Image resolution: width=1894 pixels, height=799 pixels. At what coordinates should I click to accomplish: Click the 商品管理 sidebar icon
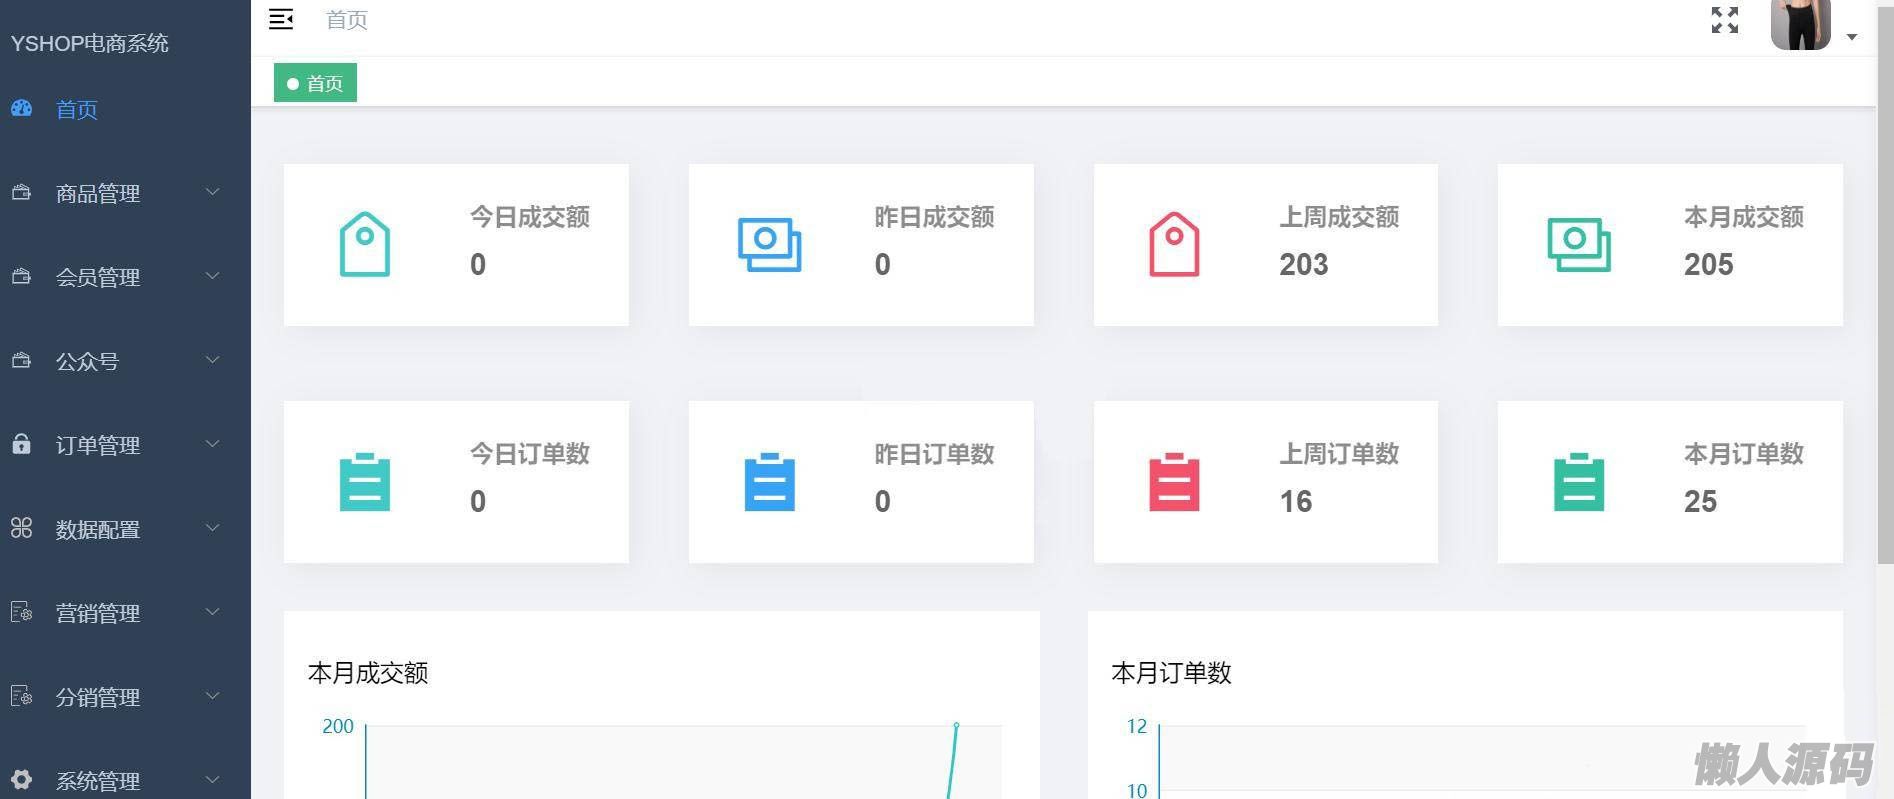(x=21, y=192)
